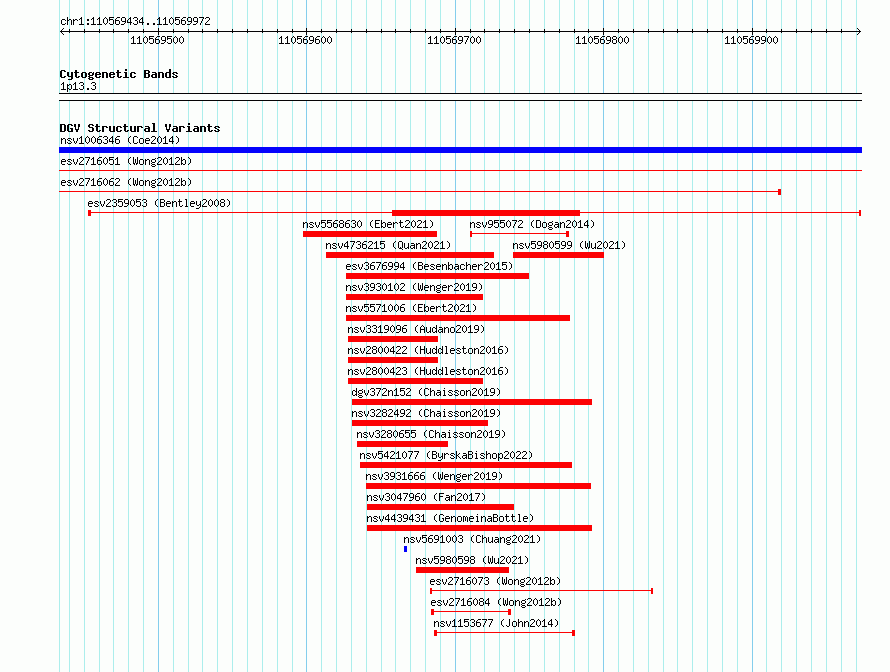Select the small blue nsv5691003 marker
This screenshot has width=890, height=672.
[x=405, y=549]
